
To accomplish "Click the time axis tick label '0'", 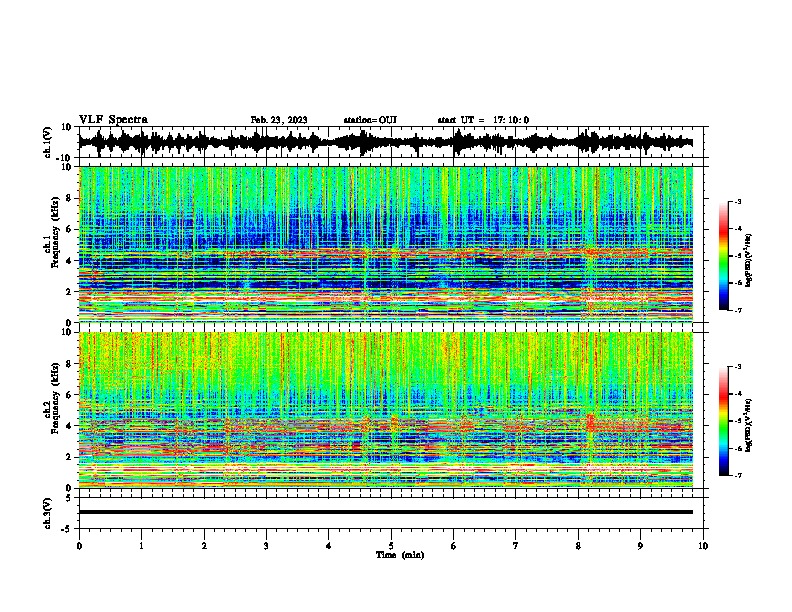I will pos(79,546).
